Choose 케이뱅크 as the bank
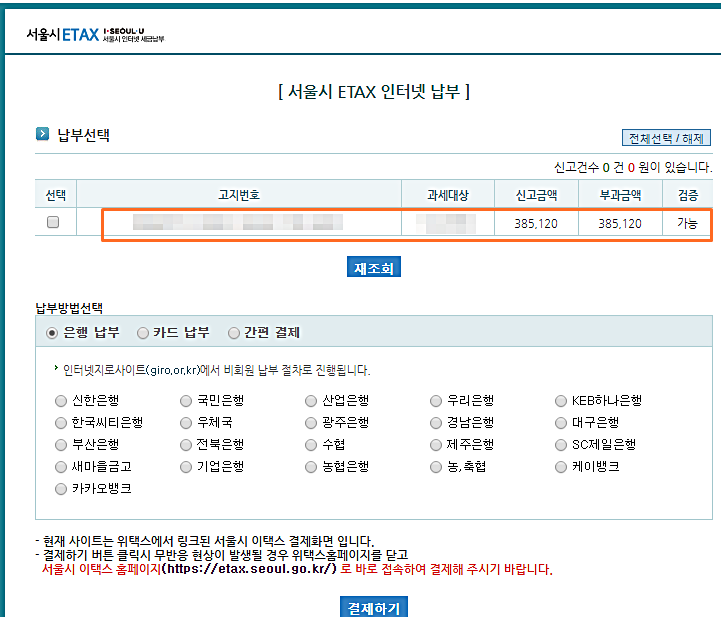 [x=561, y=467]
